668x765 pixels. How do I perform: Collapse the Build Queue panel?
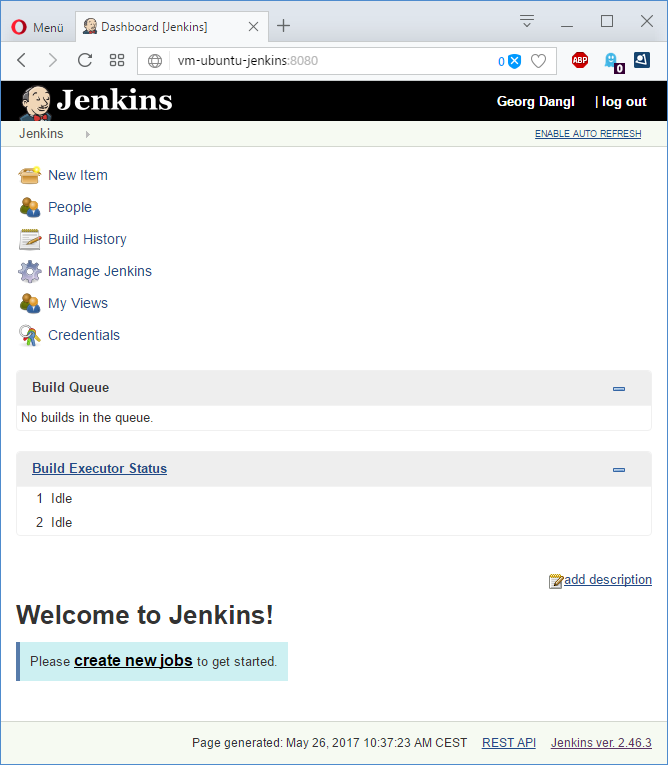619,389
